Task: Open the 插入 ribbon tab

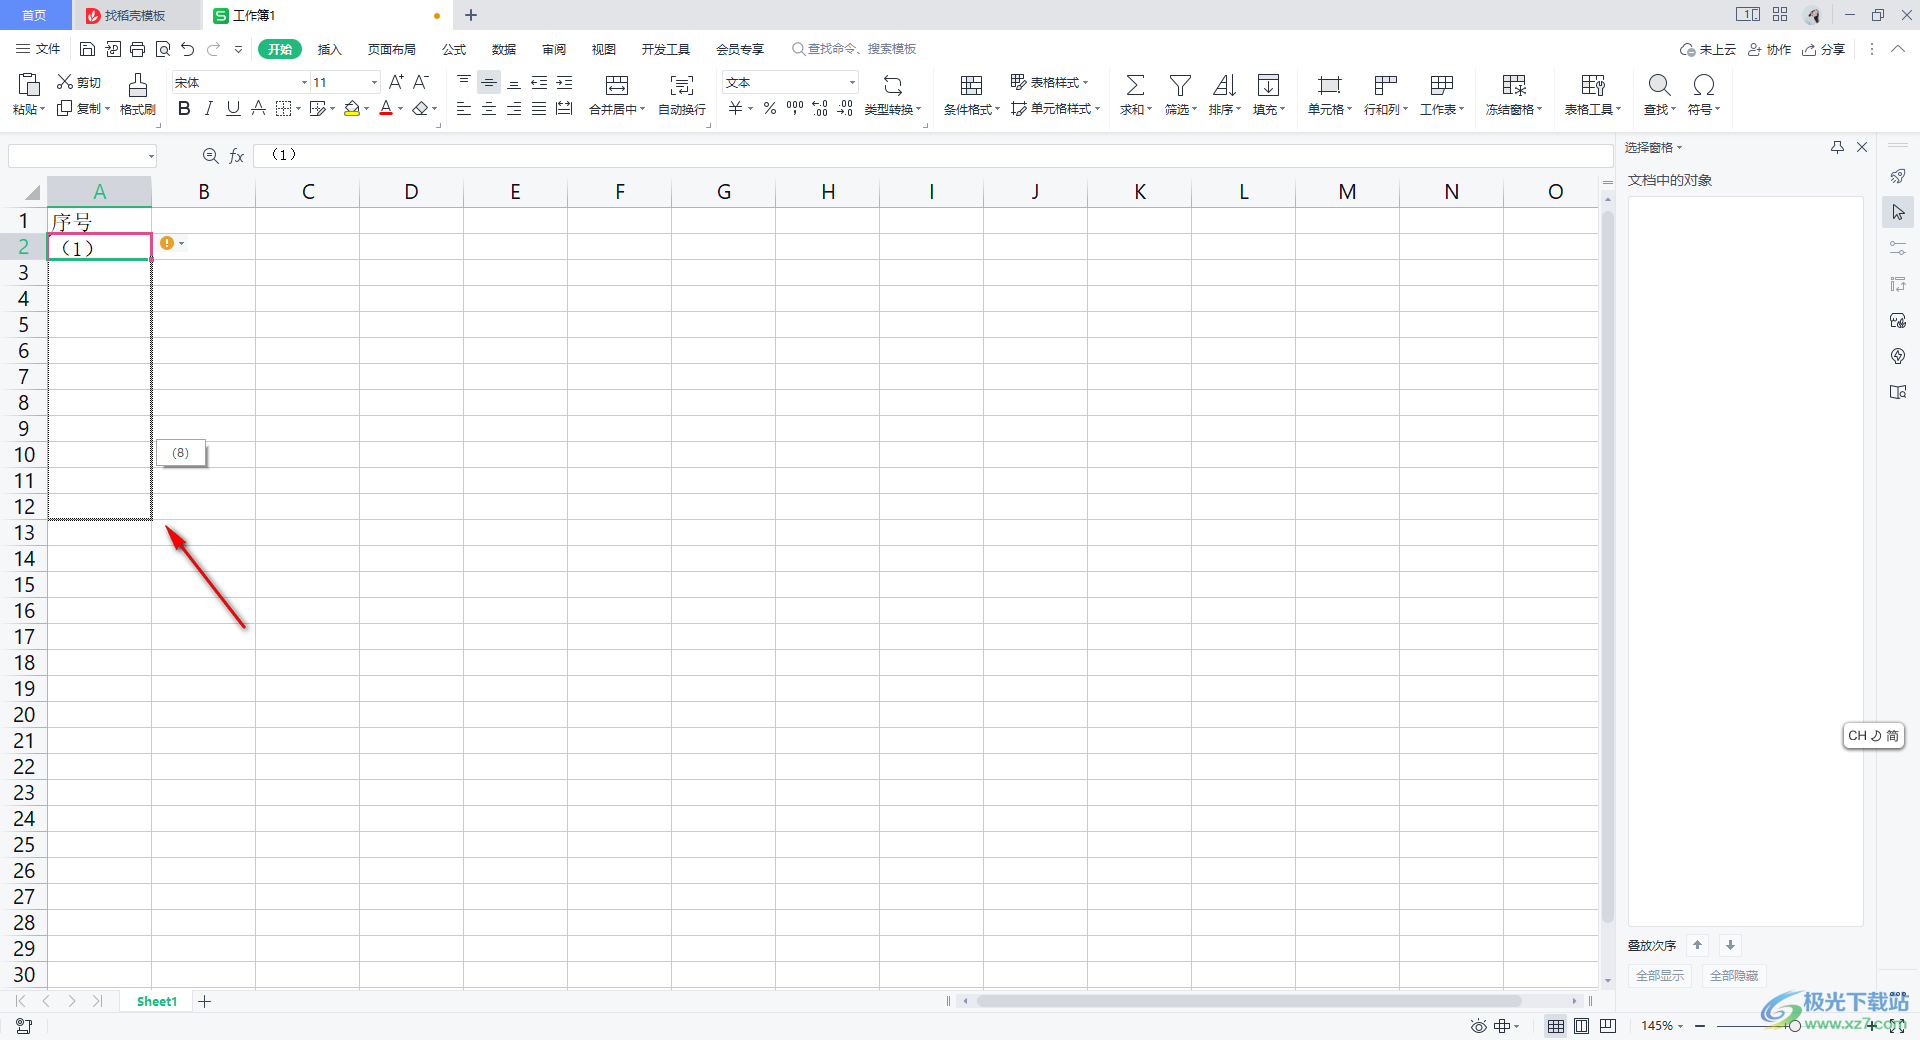Action: (330, 49)
